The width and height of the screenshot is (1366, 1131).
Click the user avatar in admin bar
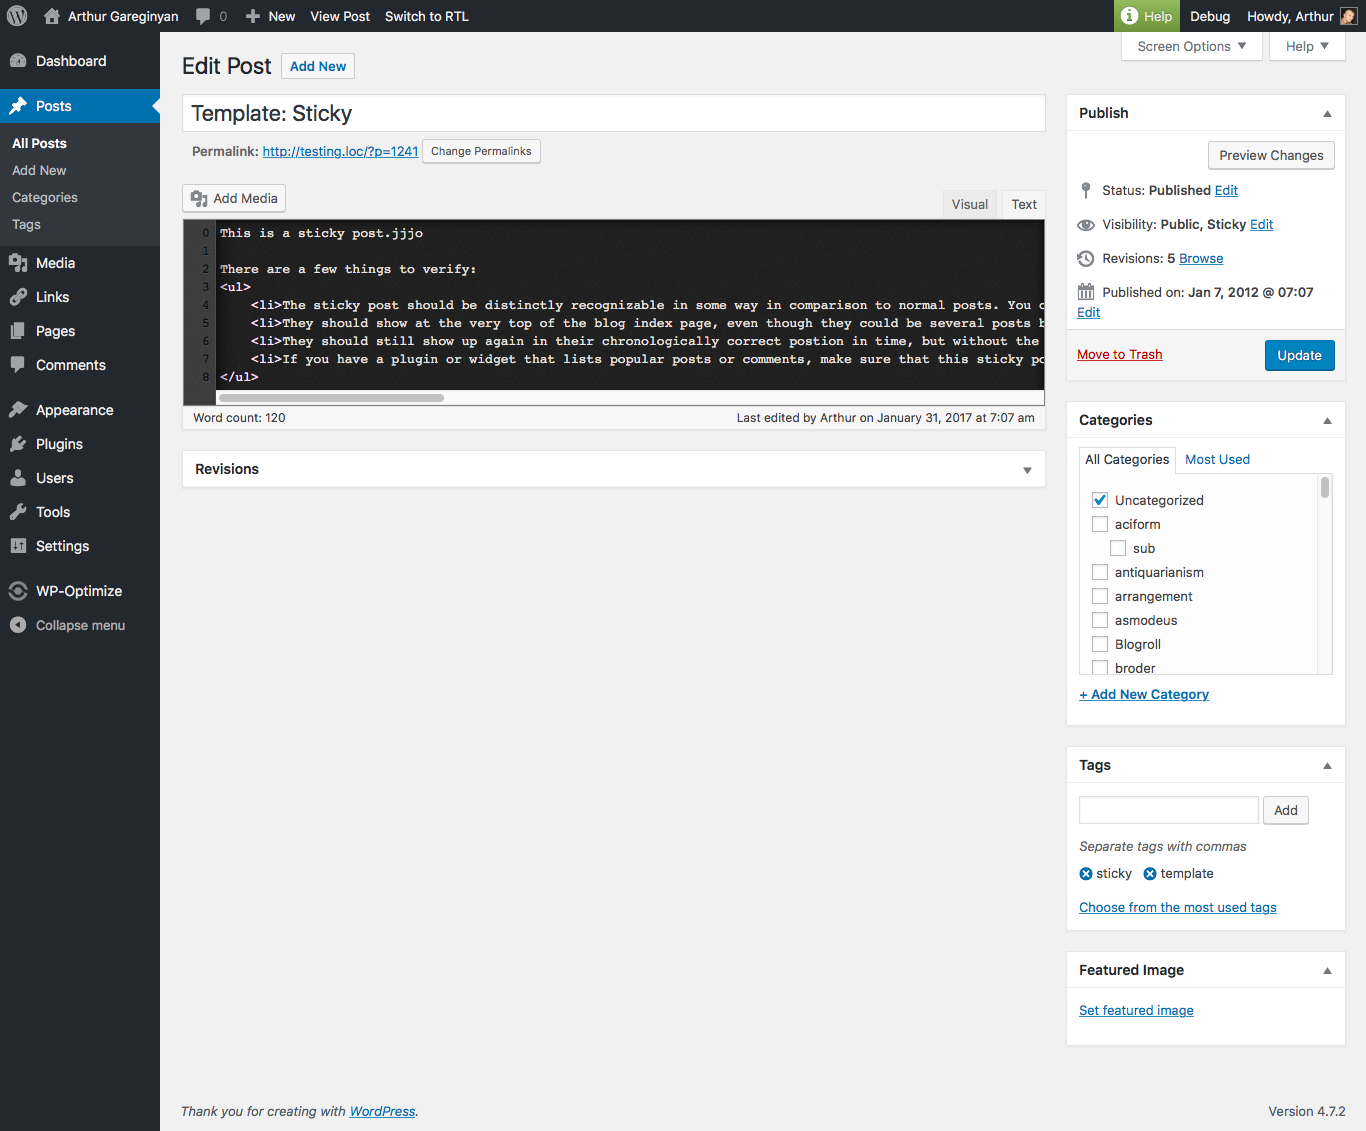[x=1348, y=16]
